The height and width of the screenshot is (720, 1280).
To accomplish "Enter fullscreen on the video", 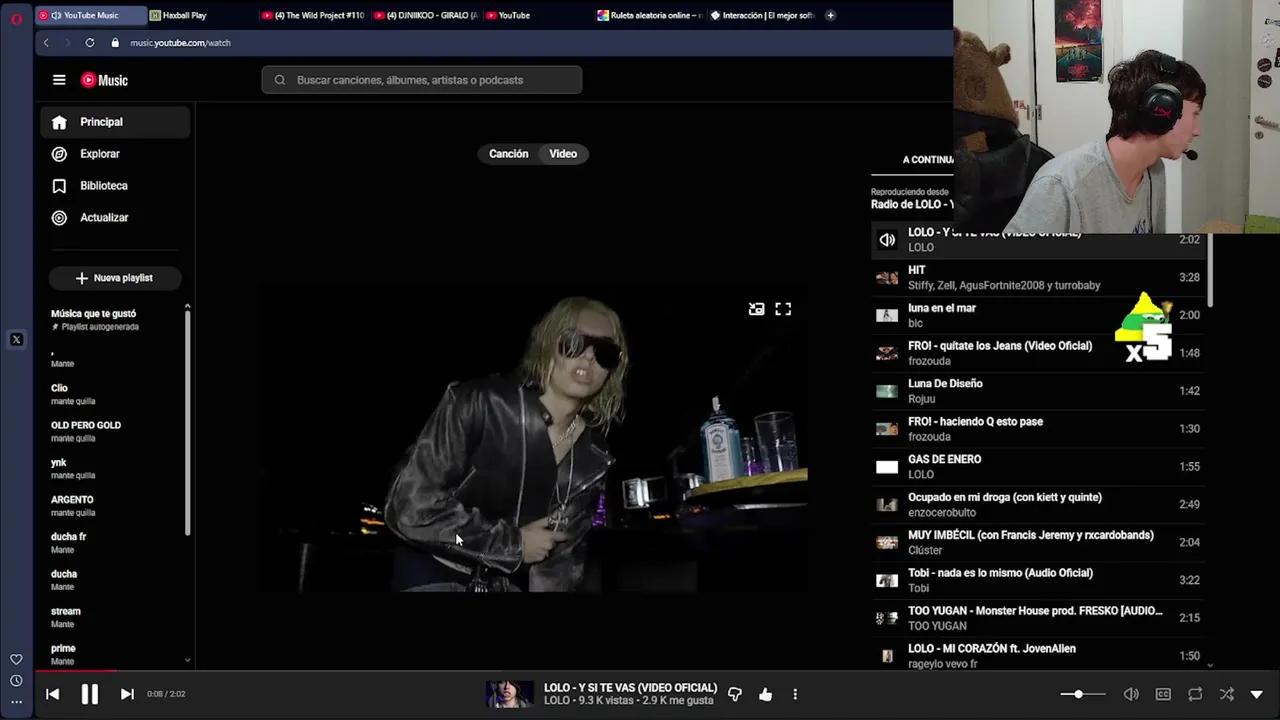I will [x=783, y=310].
